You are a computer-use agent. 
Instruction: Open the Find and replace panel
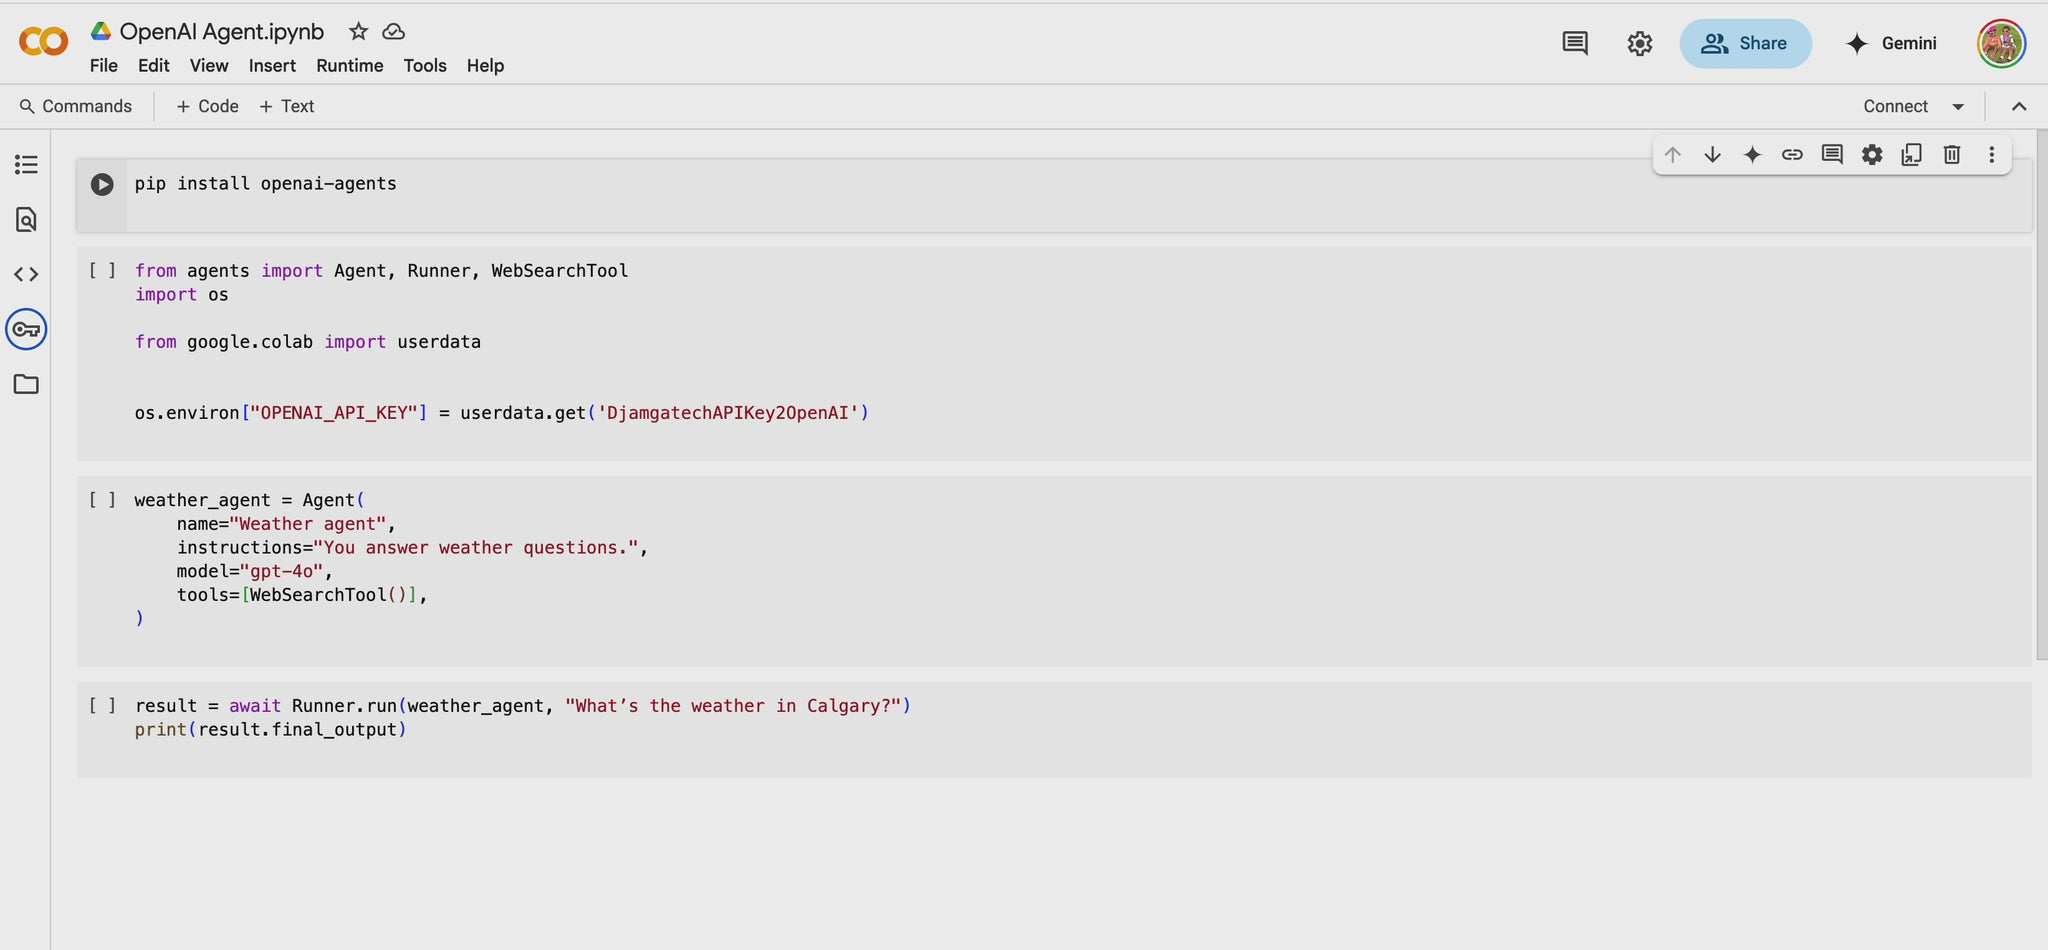[x=26, y=219]
